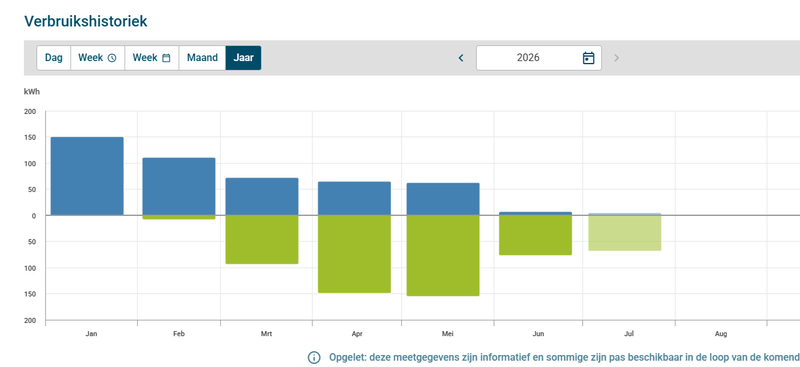This screenshot has width=800, height=367.
Task: Click the Verbruikshistoriek heading
Action: (x=86, y=21)
